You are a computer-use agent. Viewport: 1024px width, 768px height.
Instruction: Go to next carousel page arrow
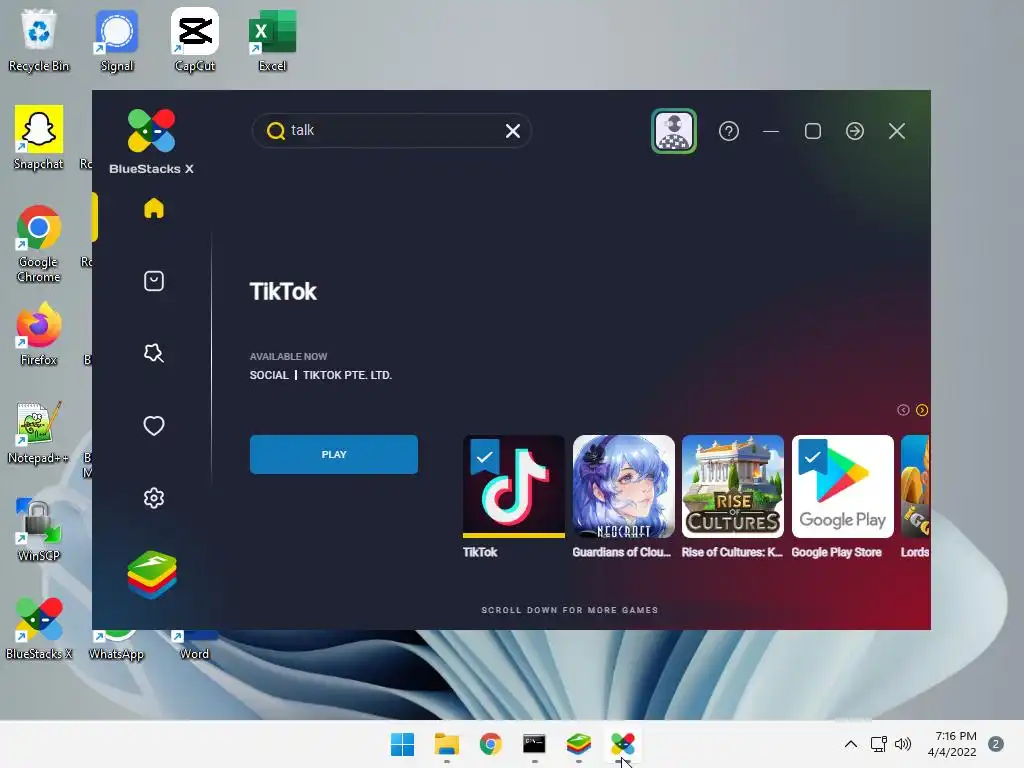point(922,410)
